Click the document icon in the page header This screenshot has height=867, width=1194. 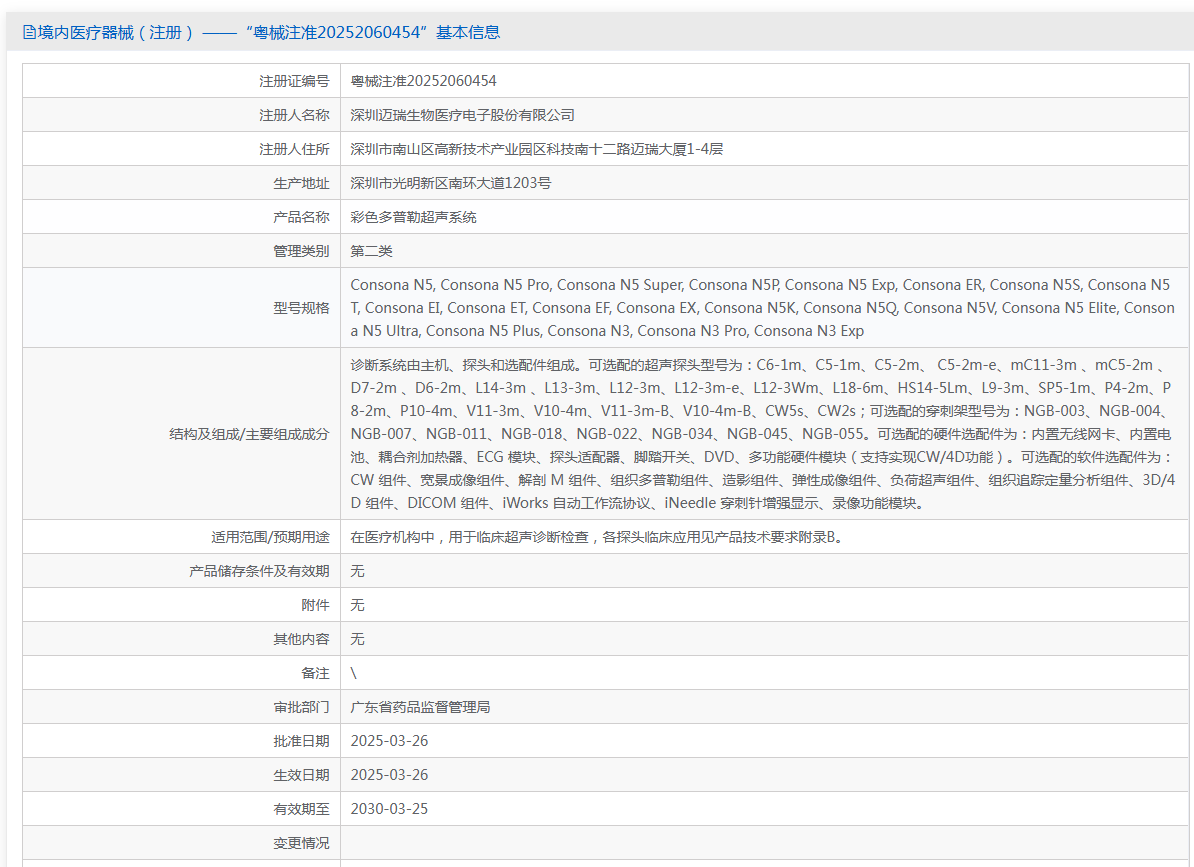tap(29, 32)
